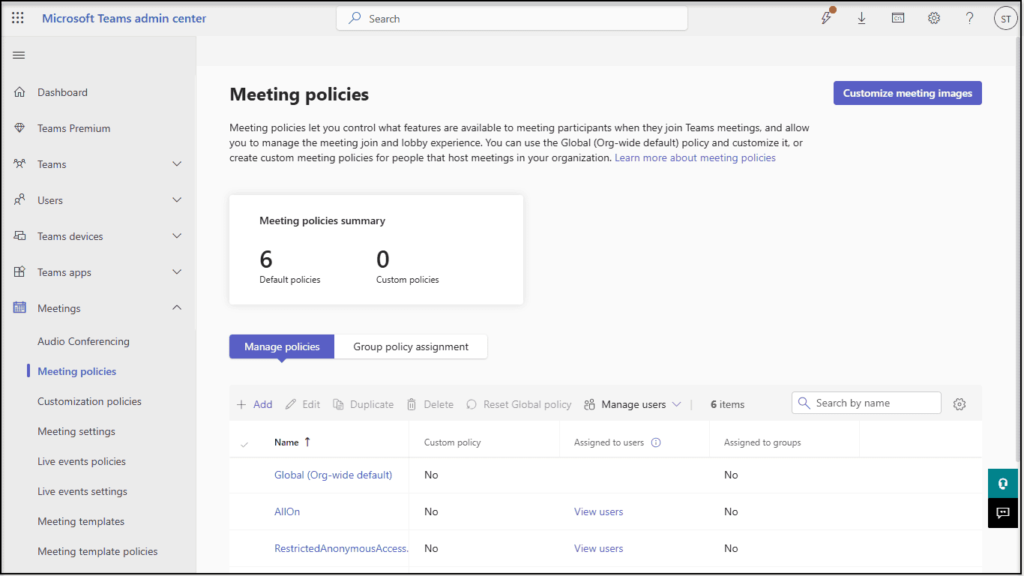Open the Manage users dropdown
Viewport: 1024px width, 576px height.
tap(633, 403)
